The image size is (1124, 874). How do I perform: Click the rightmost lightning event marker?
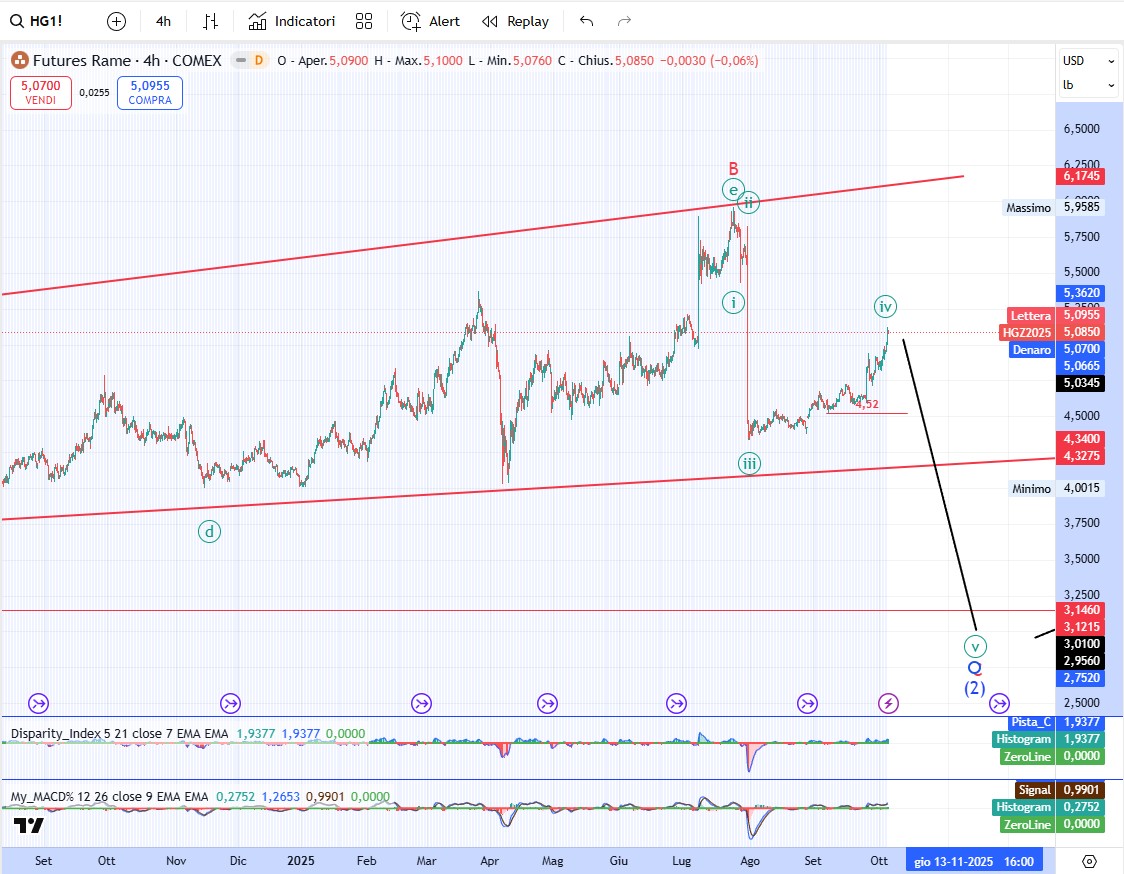coord(888,704)
